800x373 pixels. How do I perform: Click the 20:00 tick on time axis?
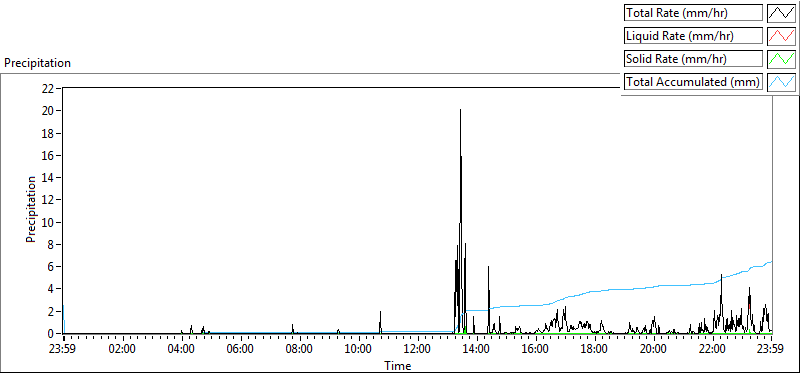pyautogui.click(x=654, y=350)
